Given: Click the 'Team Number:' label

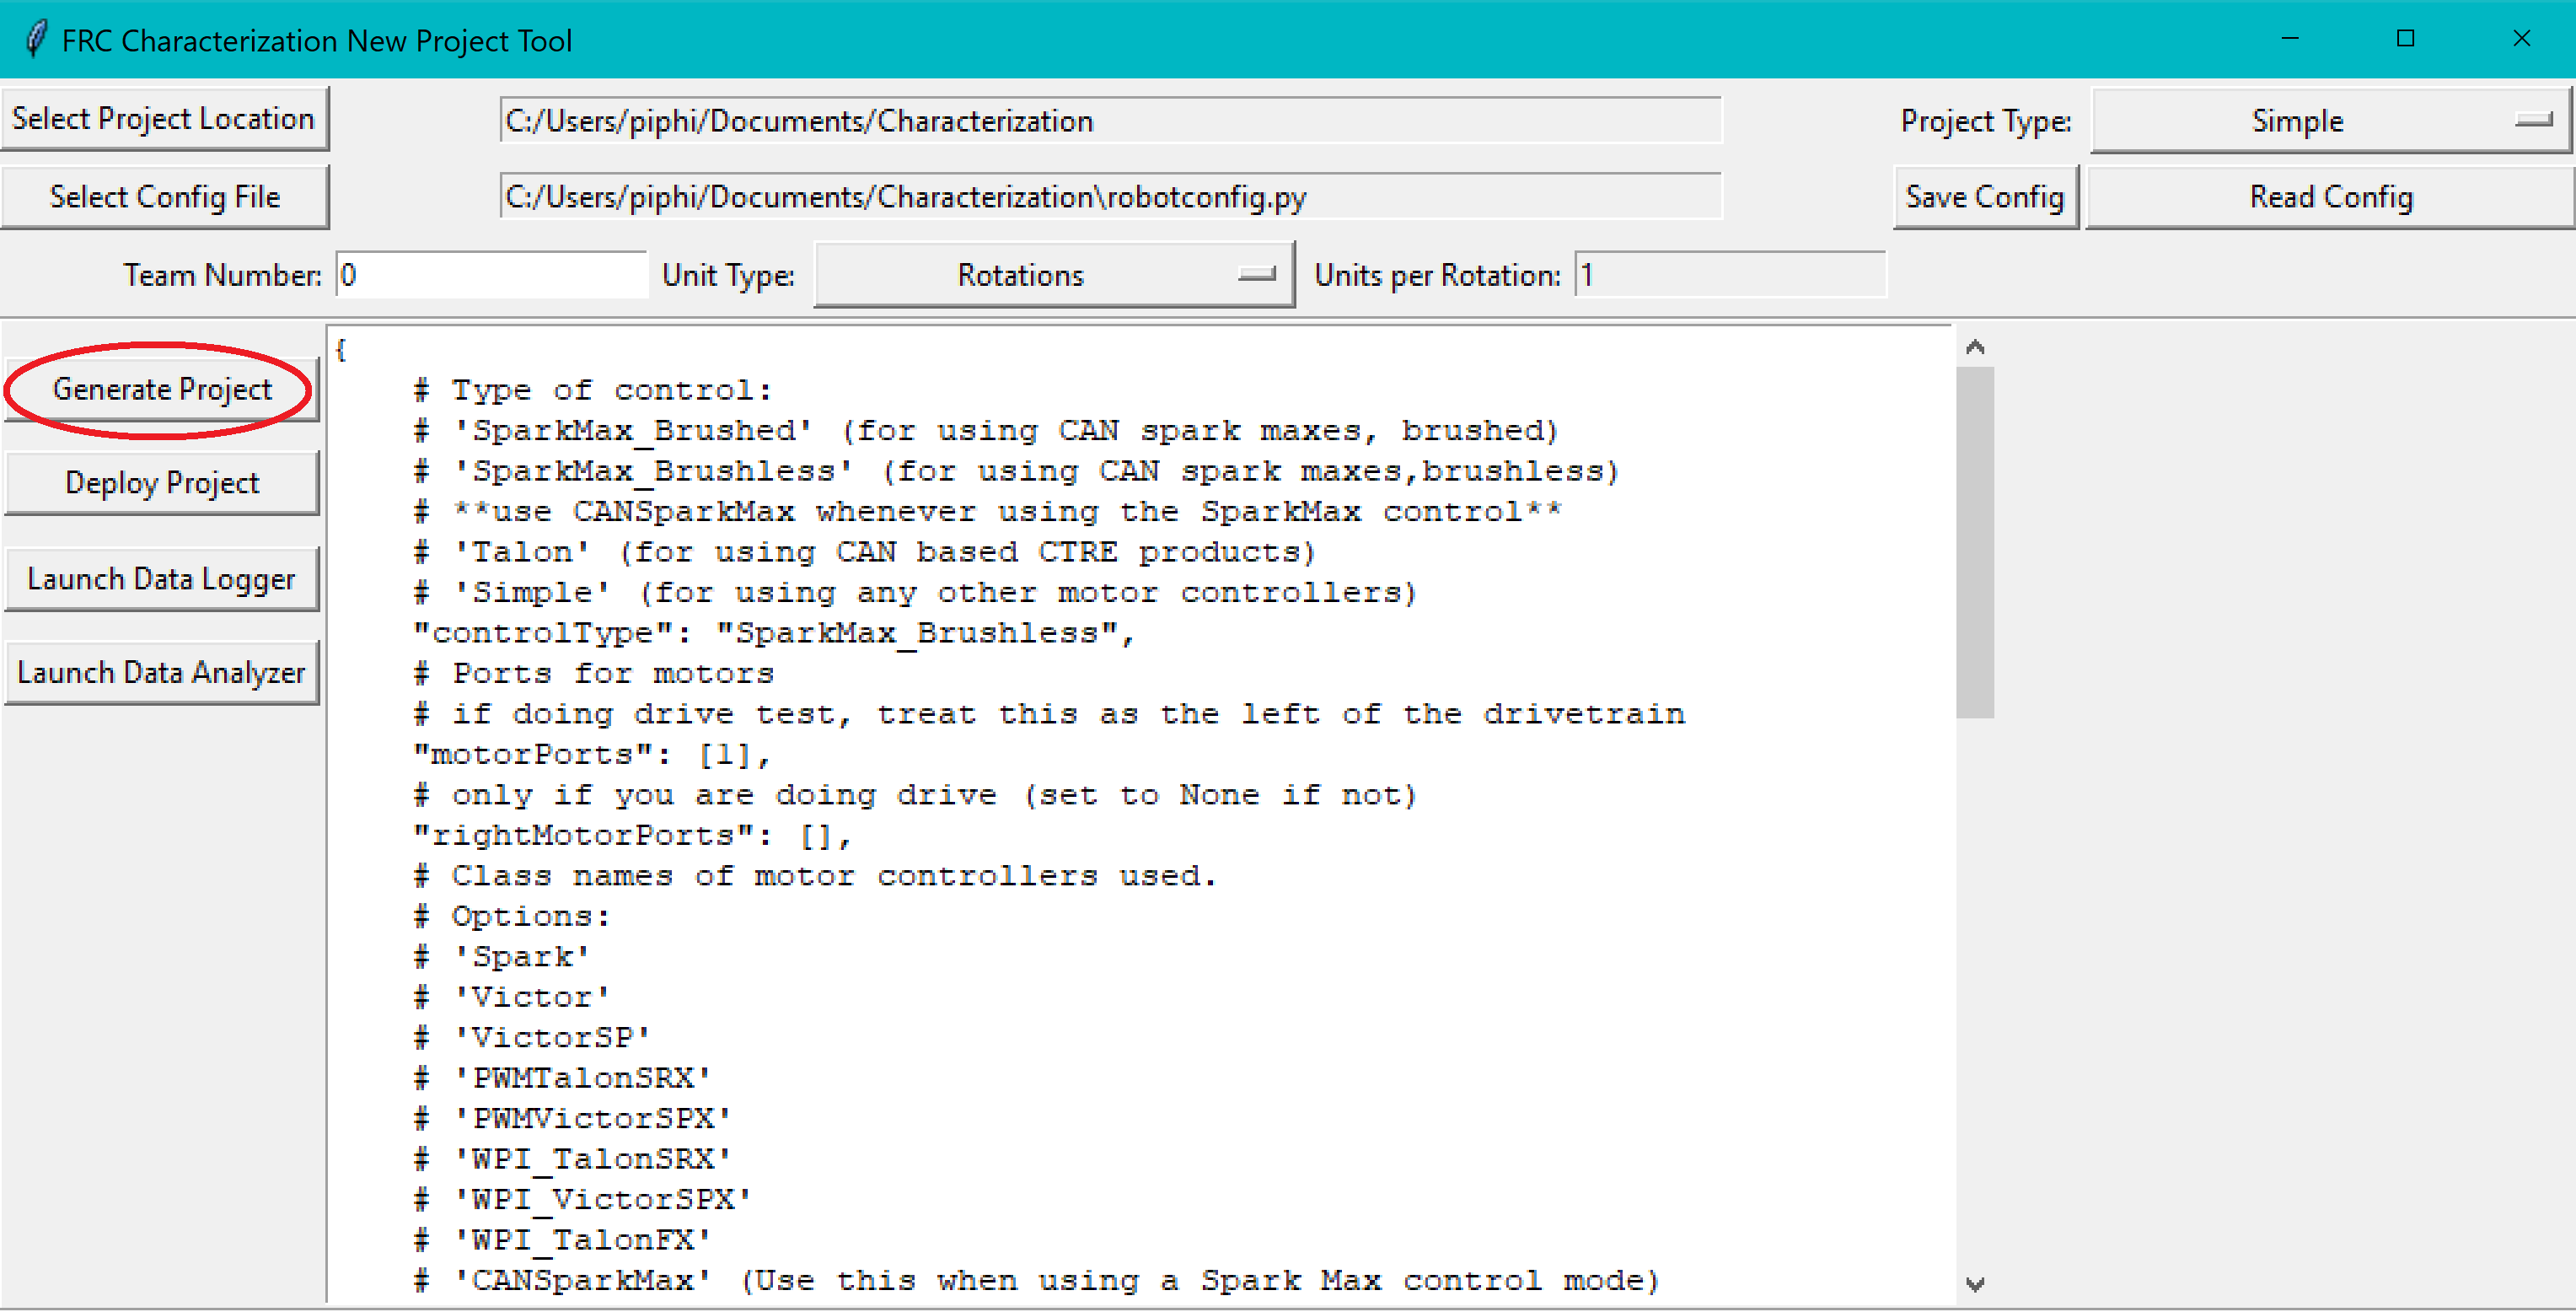Looking at the screenshot, I should coord(222,275).
